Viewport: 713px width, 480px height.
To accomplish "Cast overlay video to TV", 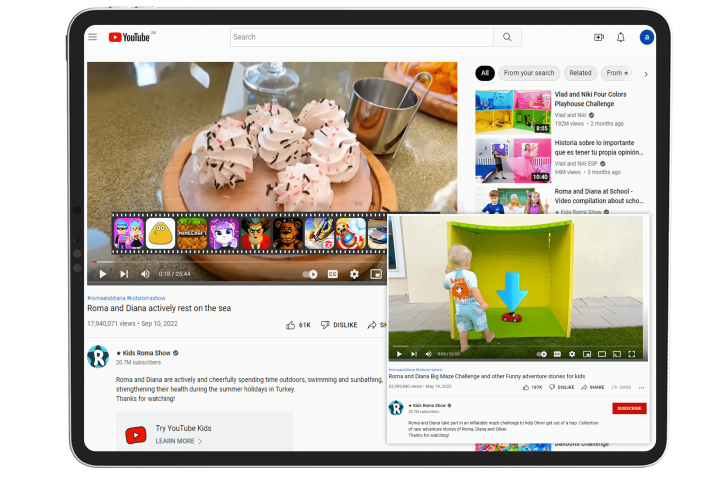I will [617, 354].
